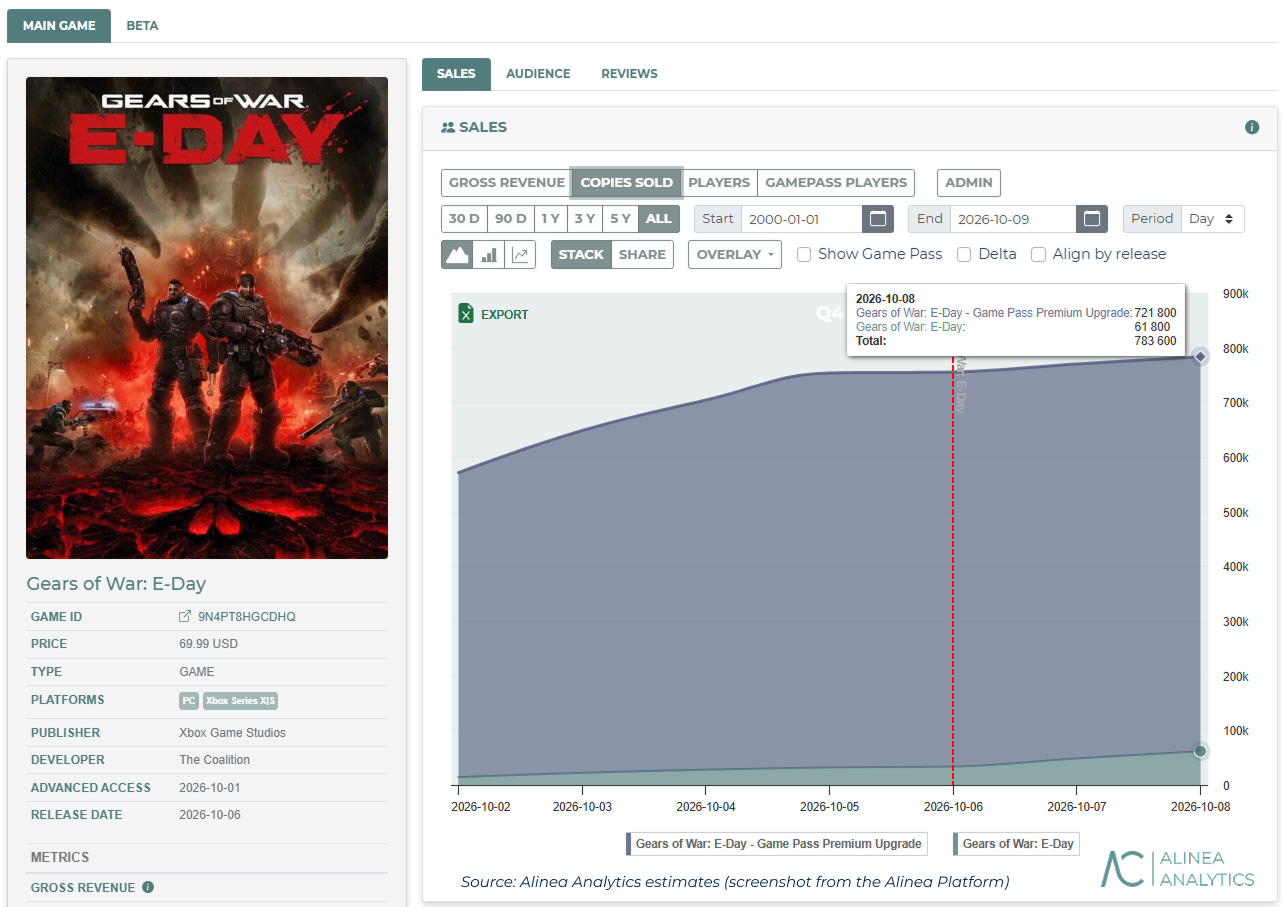
Task: Click the 9N4PT8HGCDHQ game ID link
Action: pyautogui.click(x=247, y=617)
